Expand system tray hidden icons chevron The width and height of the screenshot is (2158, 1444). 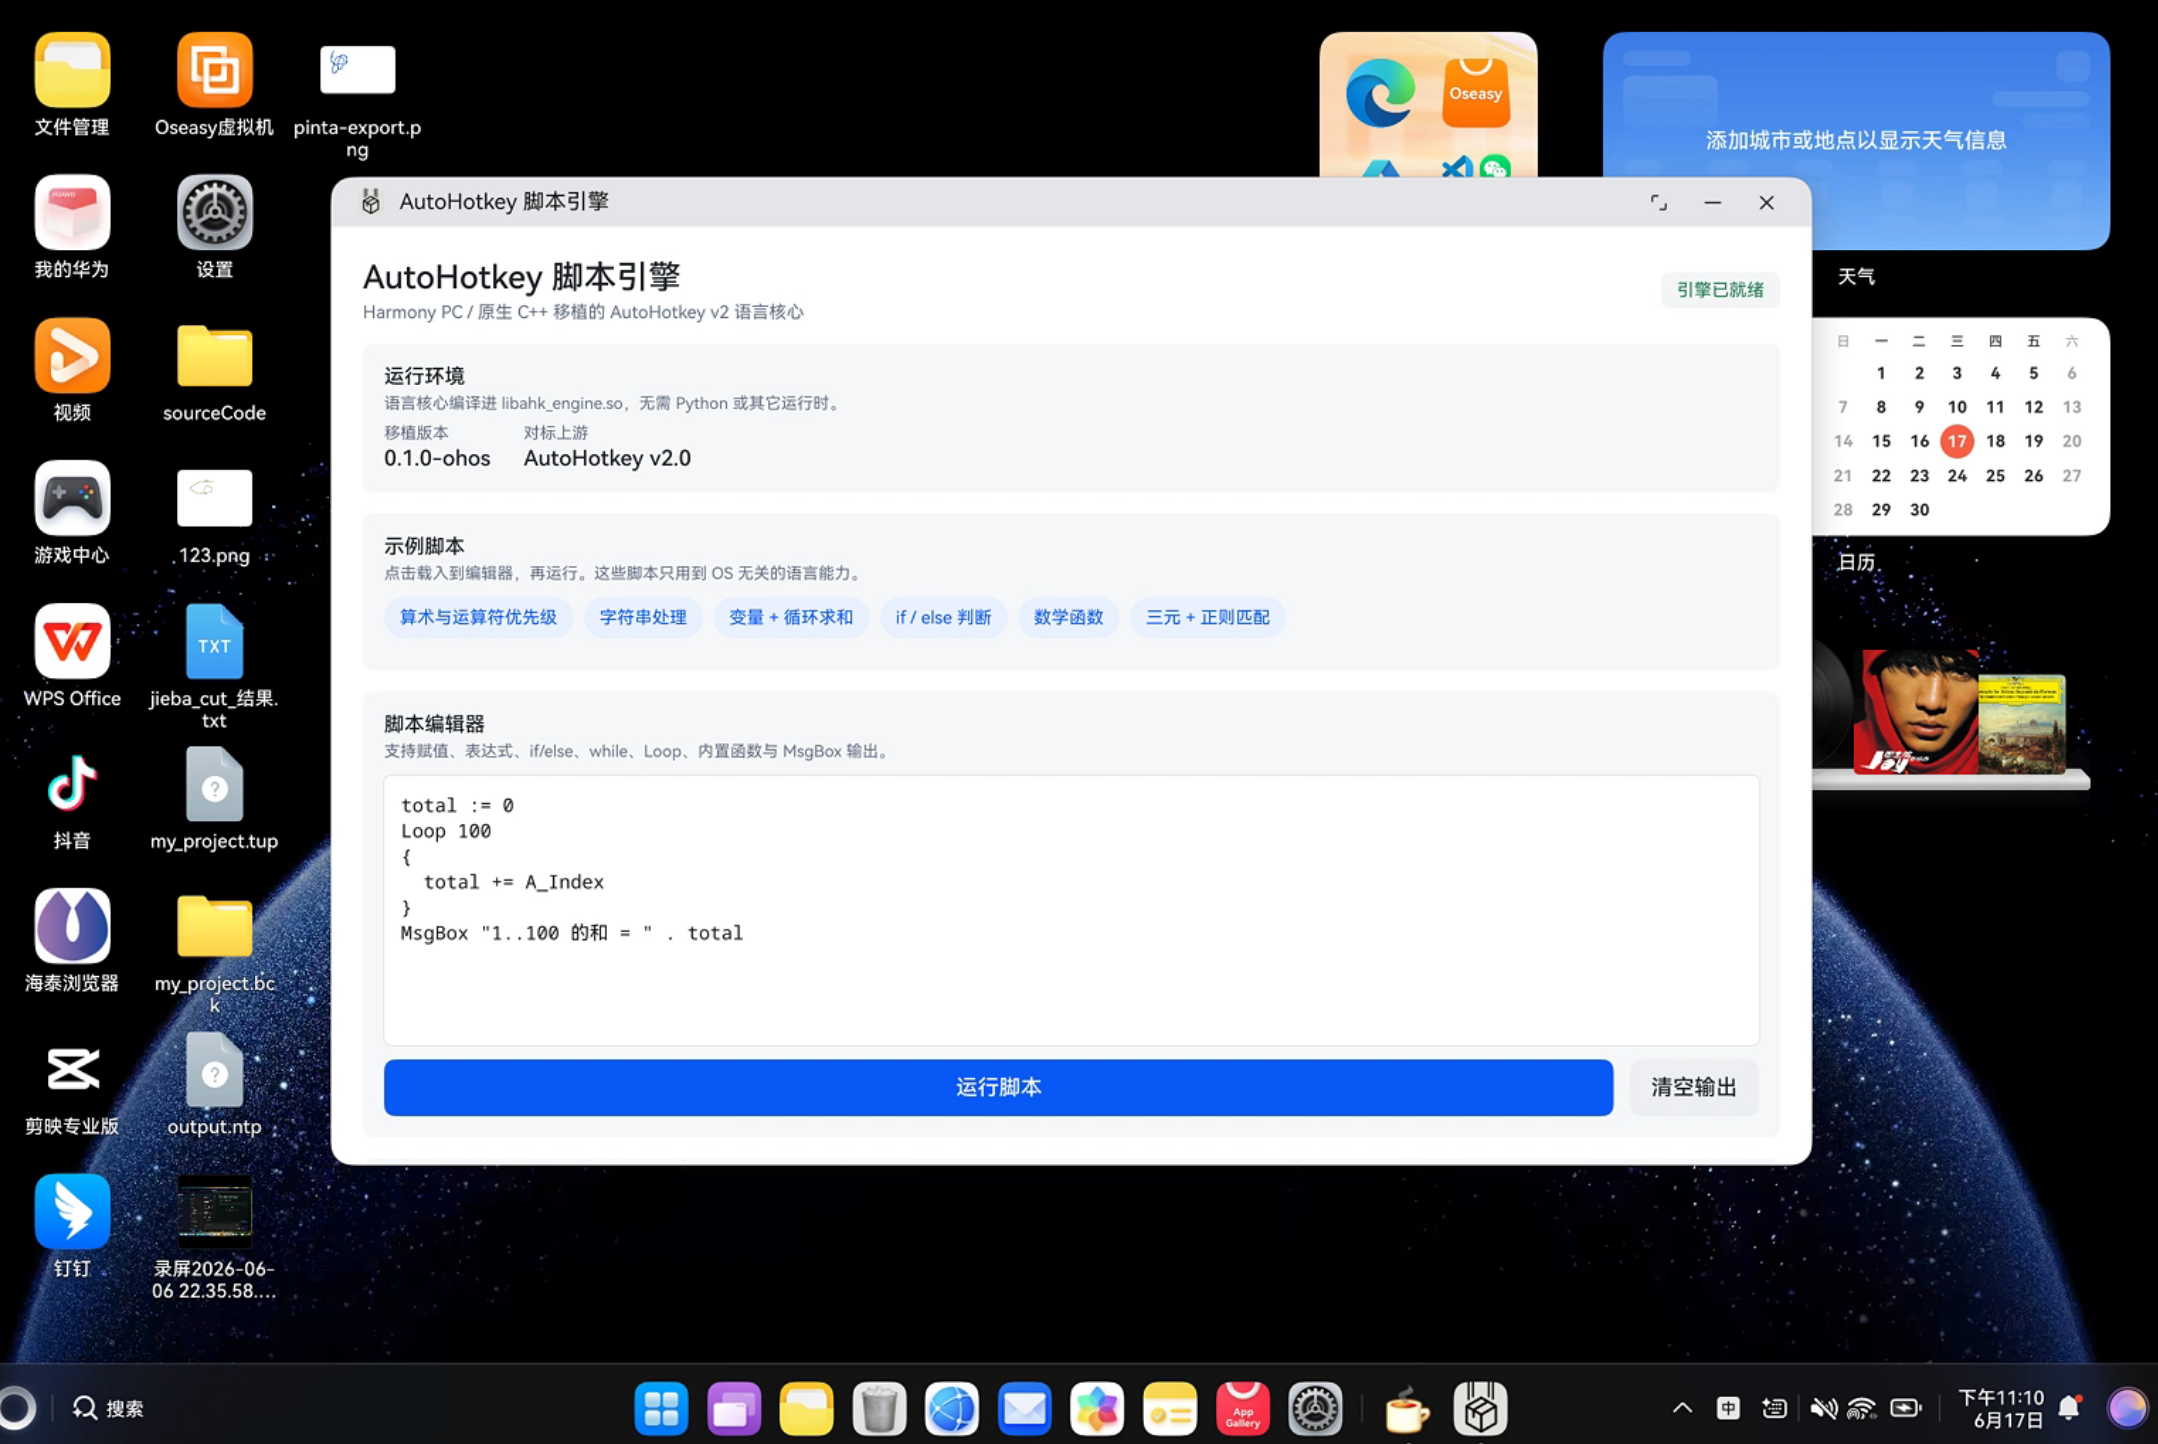[1682, 1408]
